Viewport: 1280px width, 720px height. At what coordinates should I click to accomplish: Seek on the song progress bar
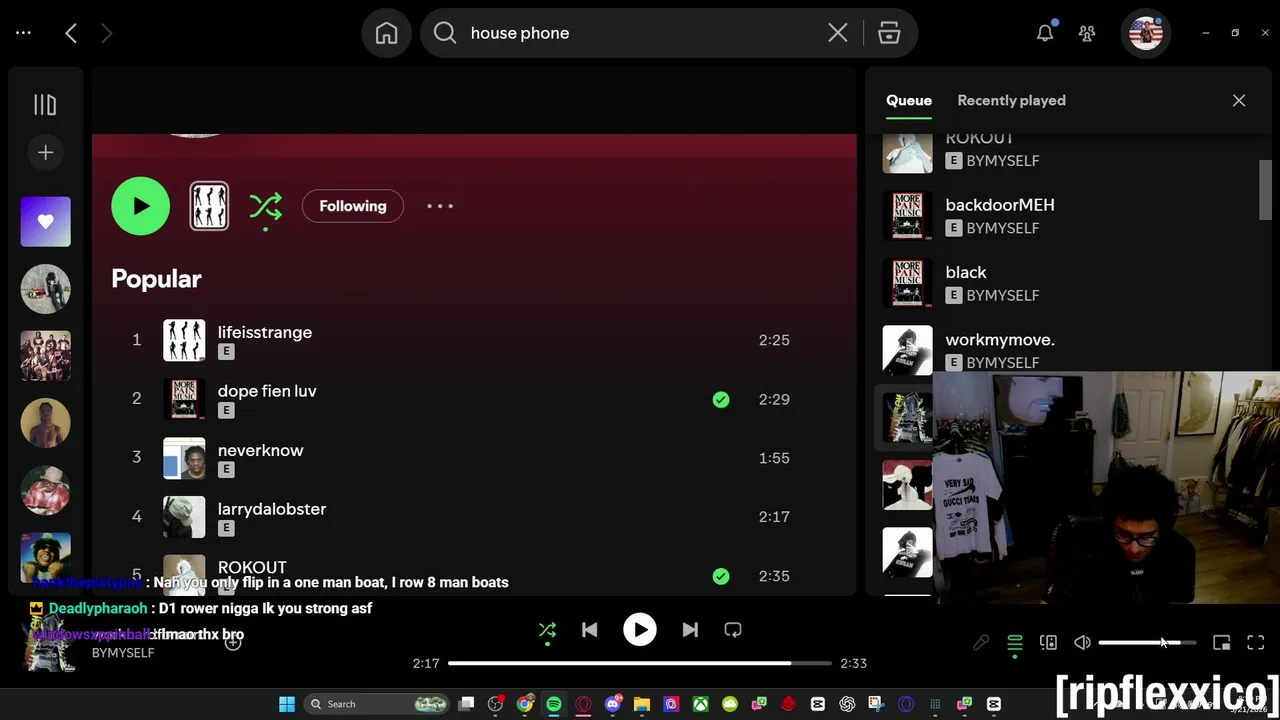[640, 663]
